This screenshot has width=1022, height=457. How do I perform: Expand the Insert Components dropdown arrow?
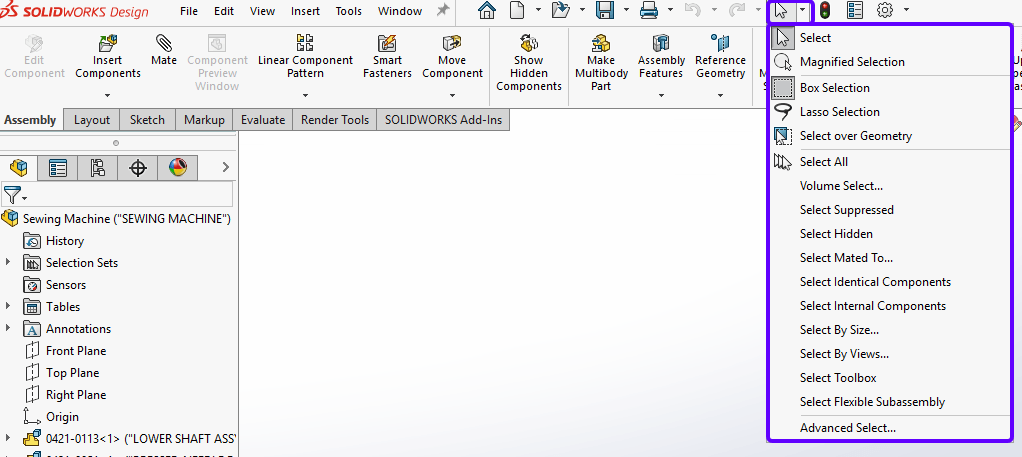108,95
